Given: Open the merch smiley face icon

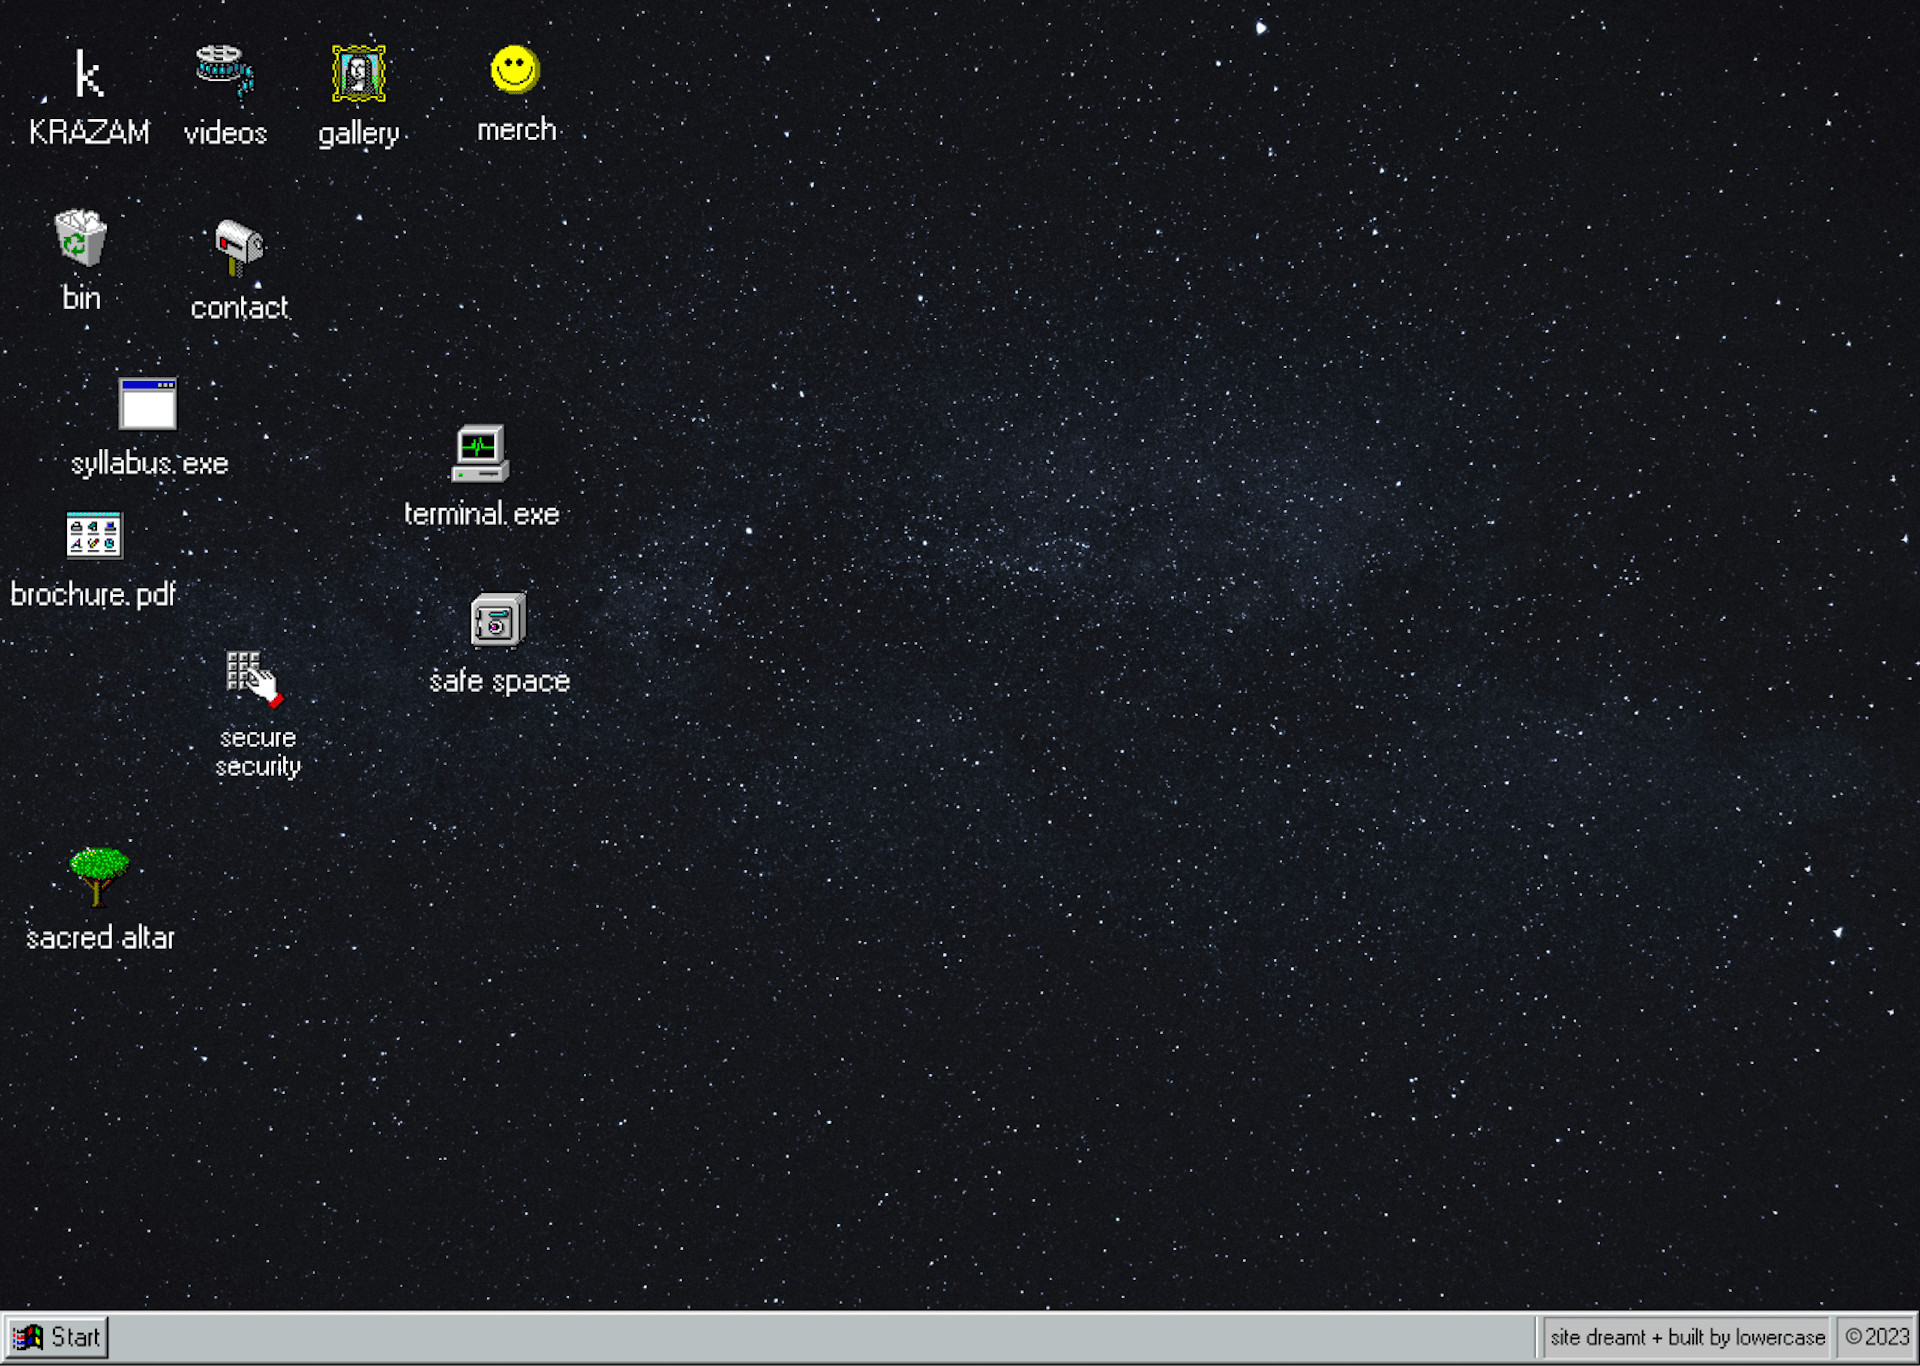Looking at the screenshot, I should coord(515,70).
